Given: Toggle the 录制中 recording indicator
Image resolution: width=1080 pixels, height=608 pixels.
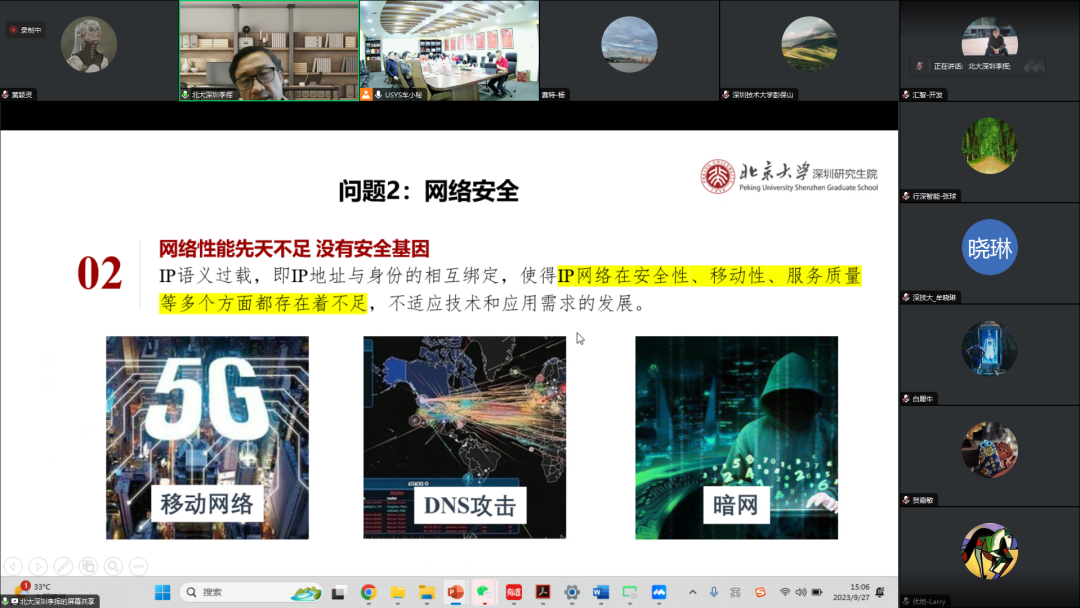Looking at the screenshot, I should pyautogui.click(x=25, y=30).
